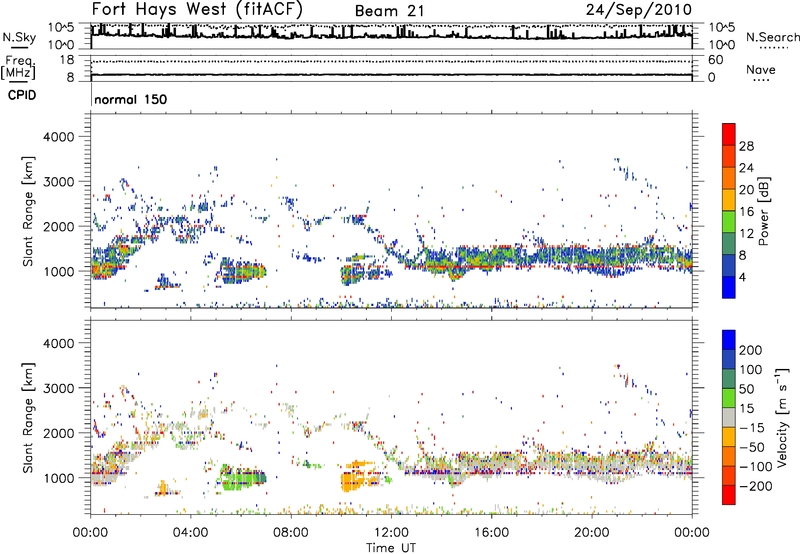This screenshot has width=800, height=554.
Task: Click the '20' power color bar label
Action: pos(746,190)
